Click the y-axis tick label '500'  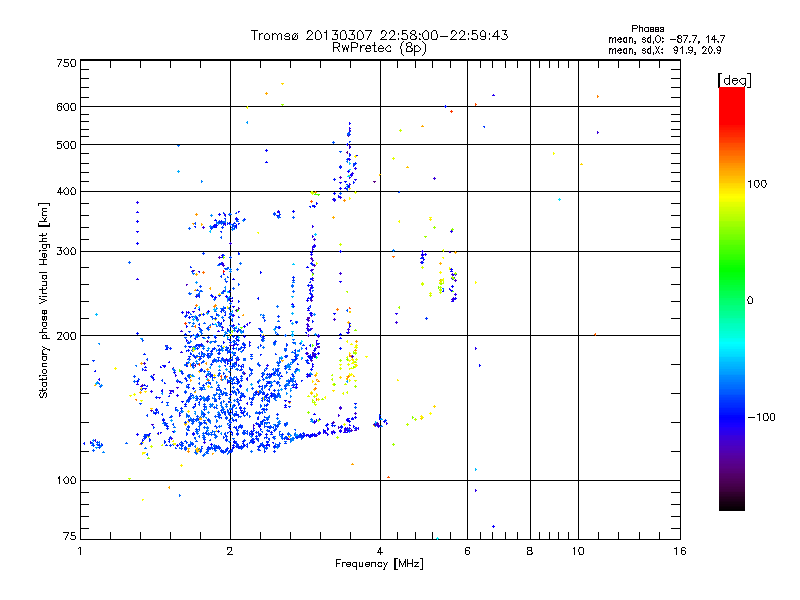coord(66,145)
